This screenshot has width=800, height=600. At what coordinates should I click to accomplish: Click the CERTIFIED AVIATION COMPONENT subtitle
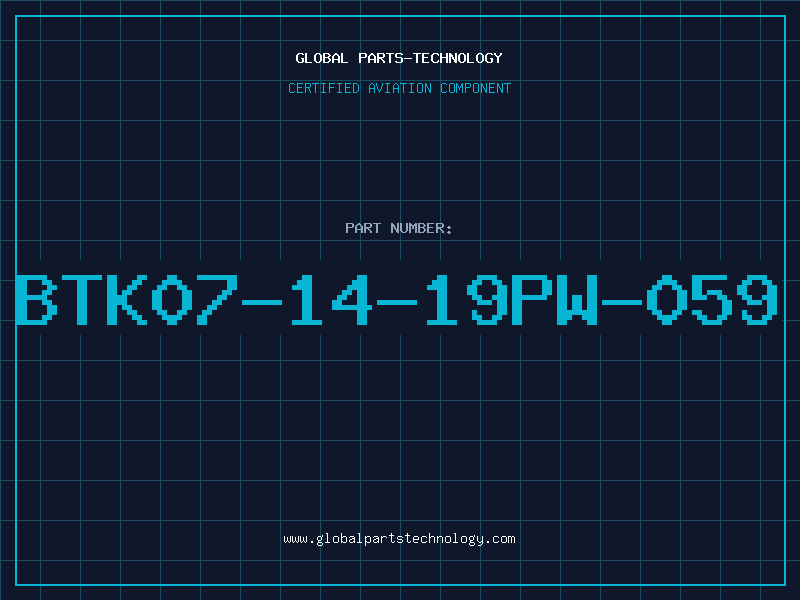tap(399, 88)
